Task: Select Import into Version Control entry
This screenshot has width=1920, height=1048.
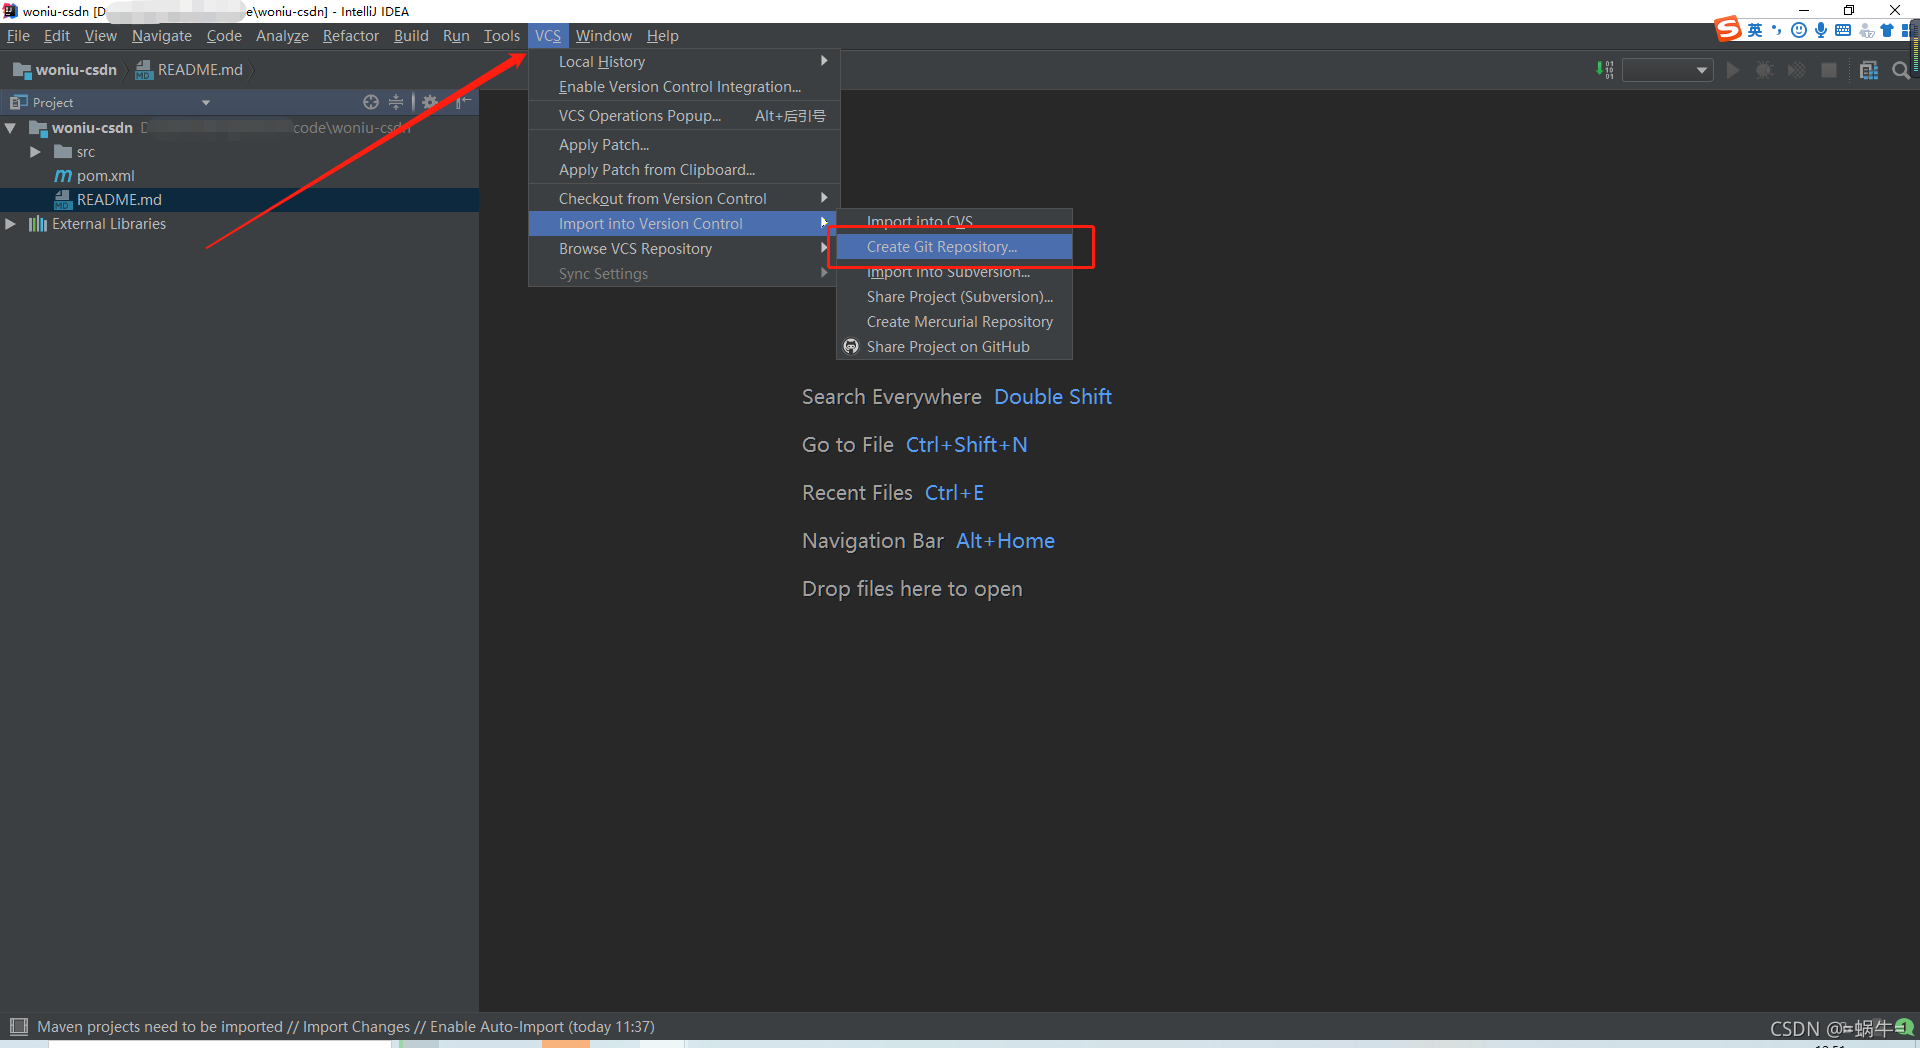Action: [x=684, y=224]
